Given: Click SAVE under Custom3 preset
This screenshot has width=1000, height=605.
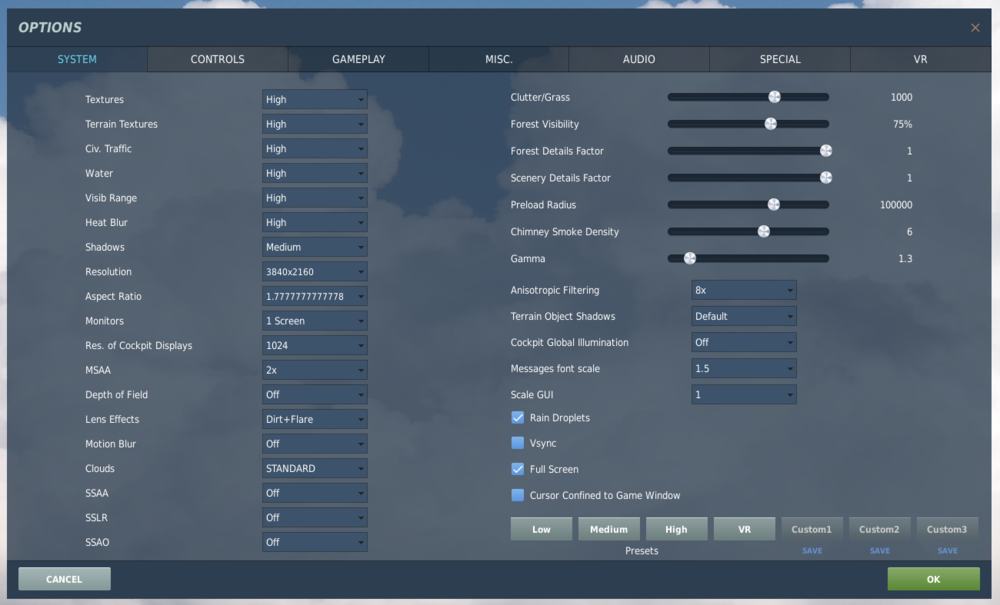Looking at the screenshot, I should 947,551.
